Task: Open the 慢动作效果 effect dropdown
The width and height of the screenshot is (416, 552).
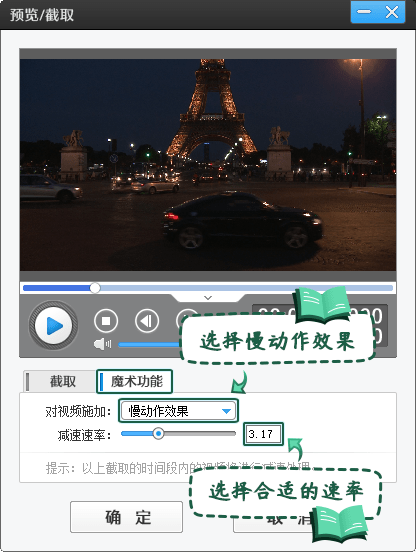Action: tap(178, 411)
